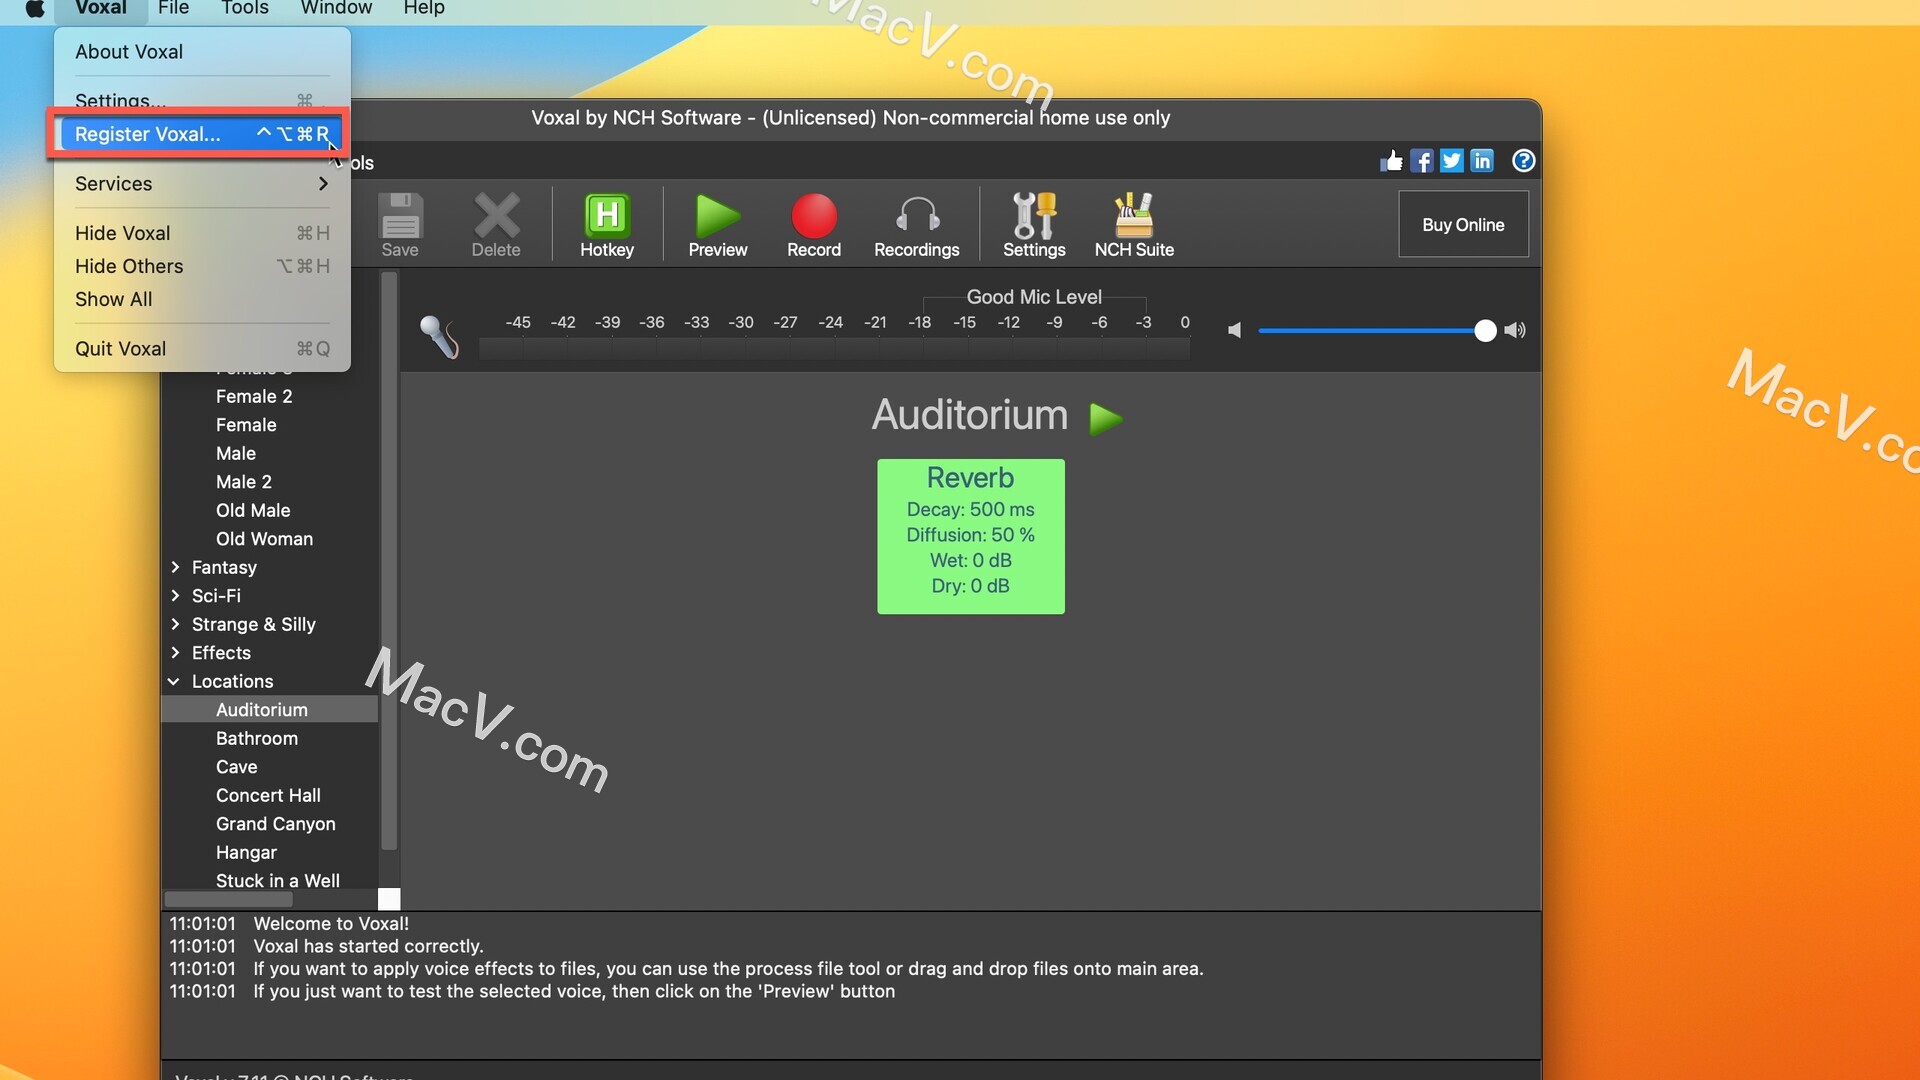
Task: Click the Delete toolbar icon
Action: coord(496,225)
